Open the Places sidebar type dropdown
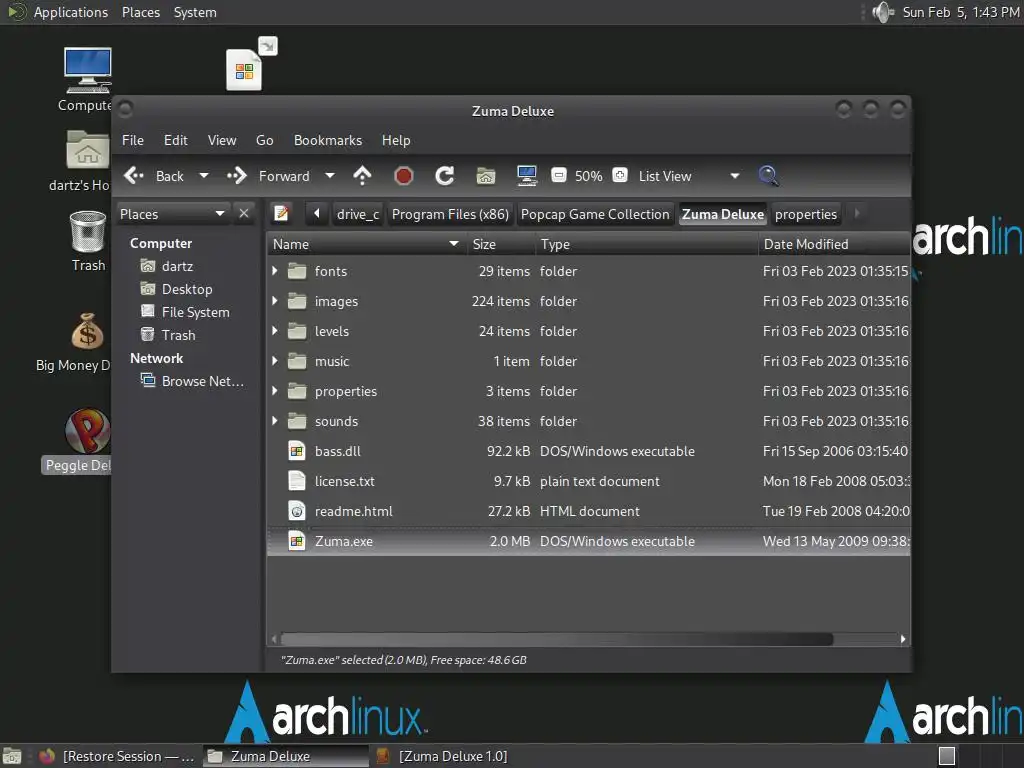The image size is (1024, 768). pyautogui.click(x=173, y=214)
